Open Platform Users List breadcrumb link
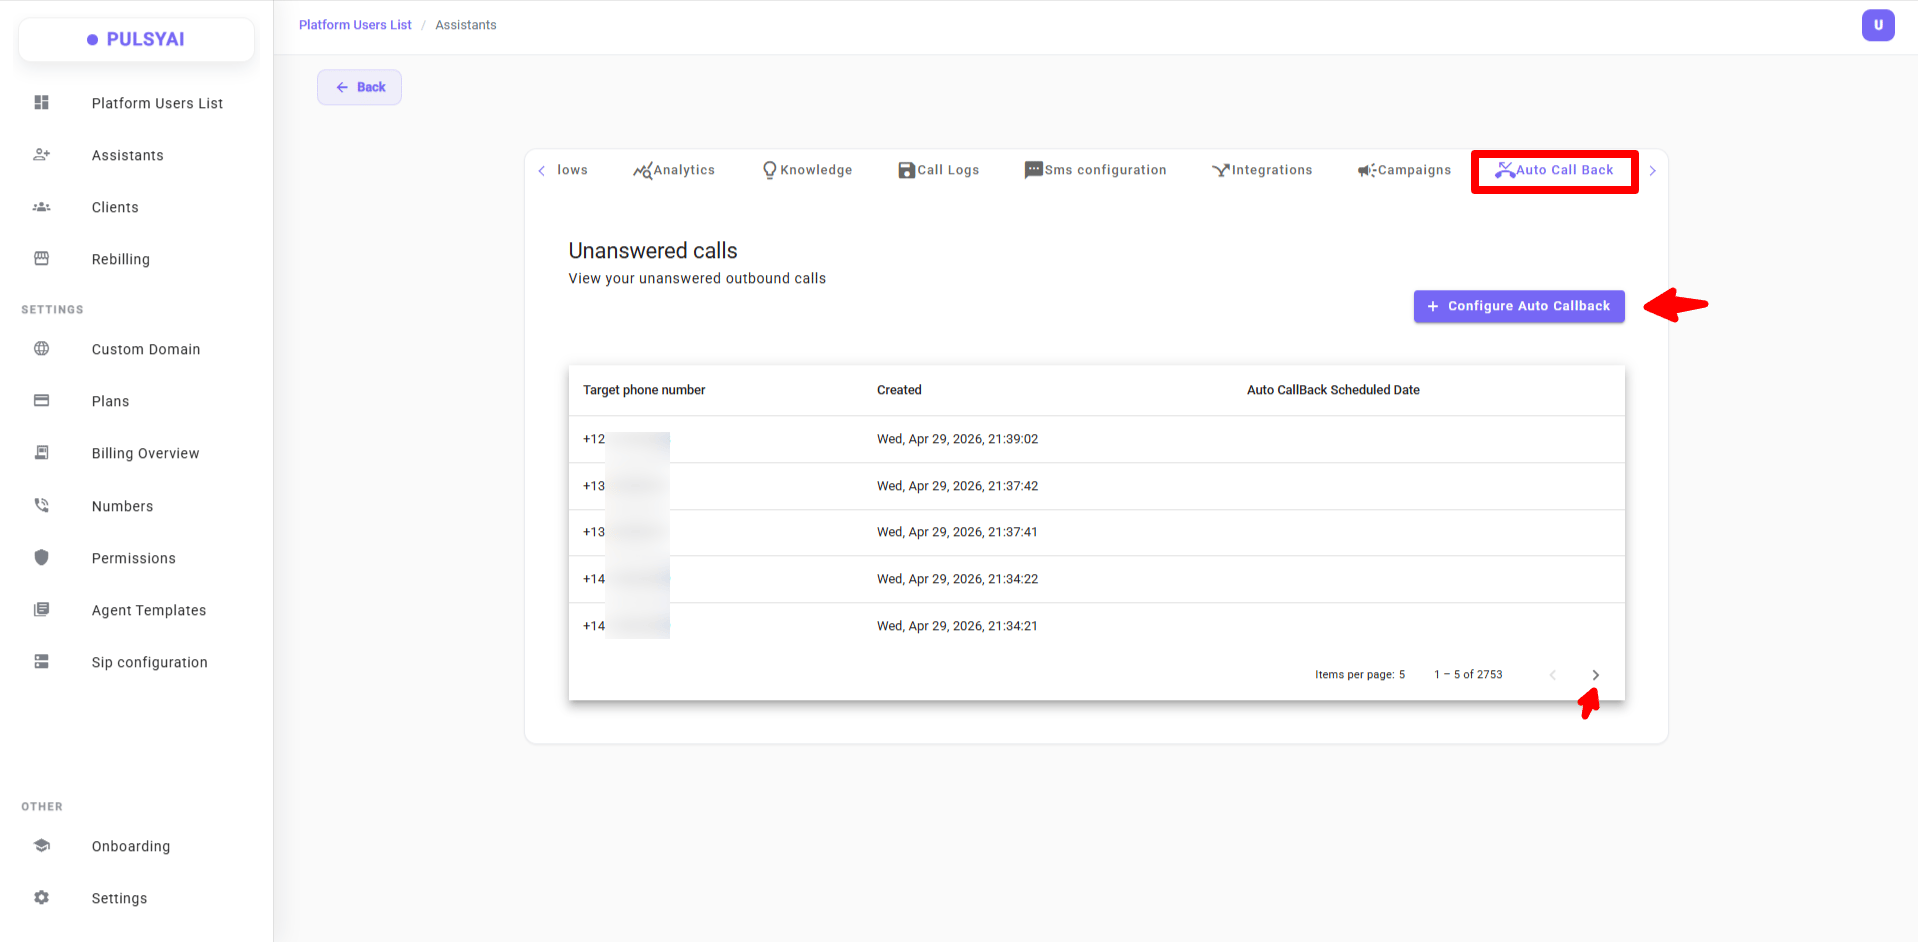 coord(355,25)
